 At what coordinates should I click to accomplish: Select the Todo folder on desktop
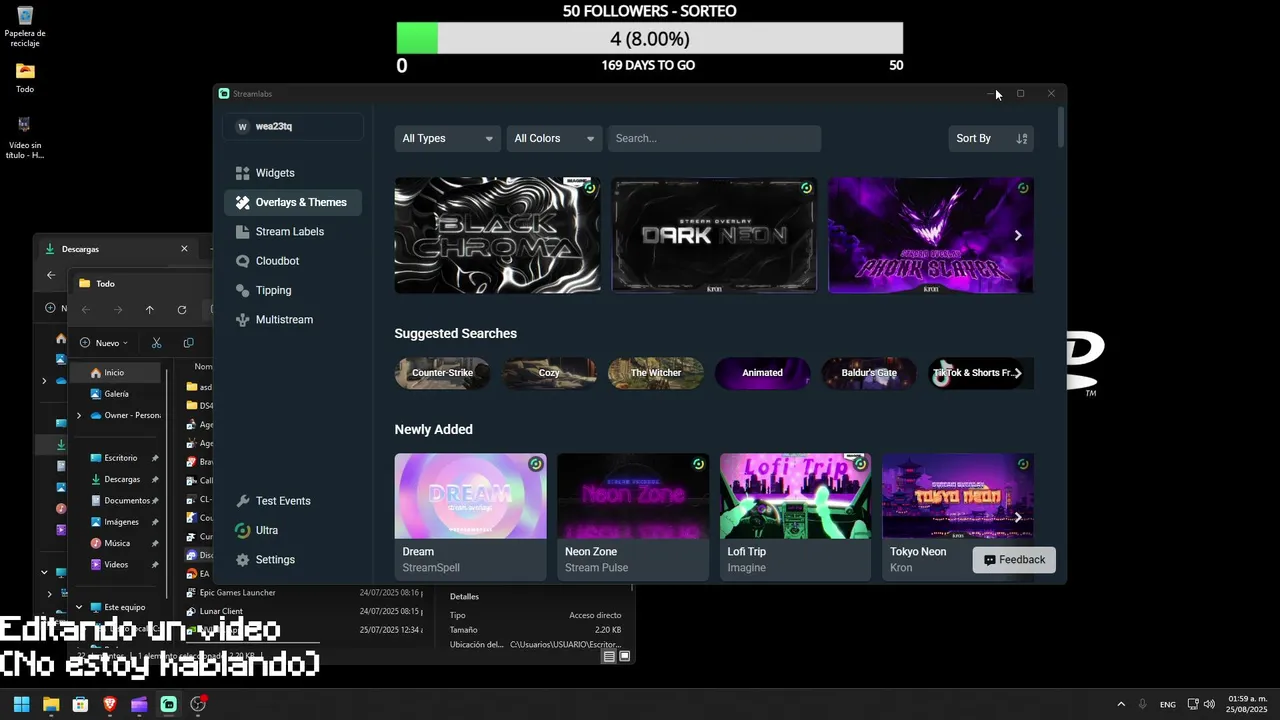click(x=25, y=79)
